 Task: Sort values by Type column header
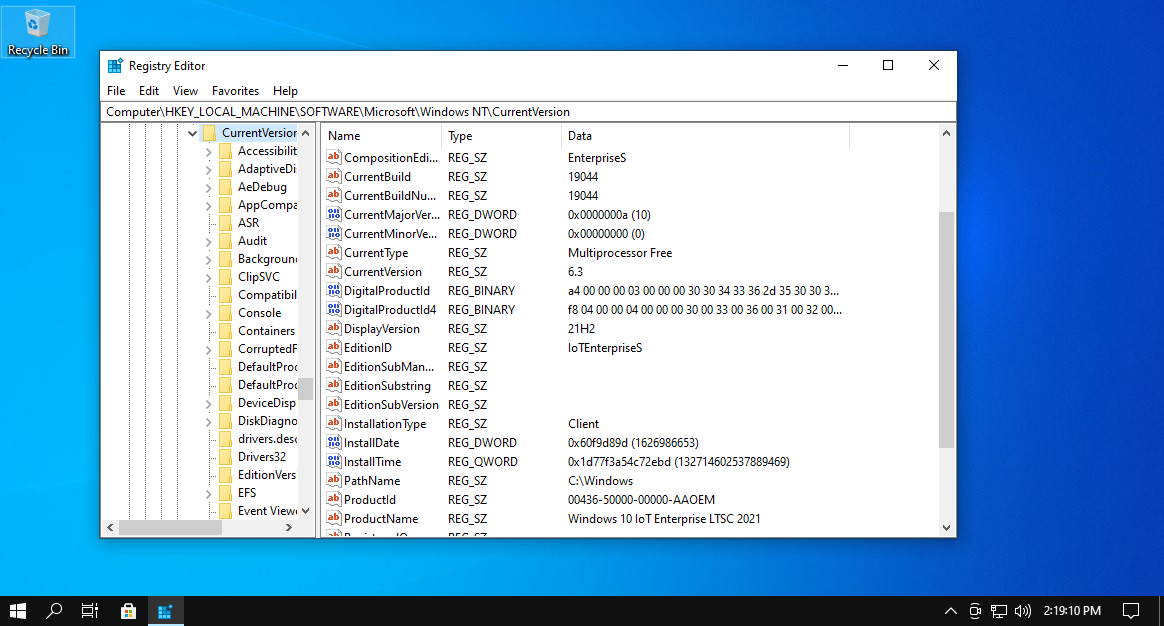tap(502, 136)
